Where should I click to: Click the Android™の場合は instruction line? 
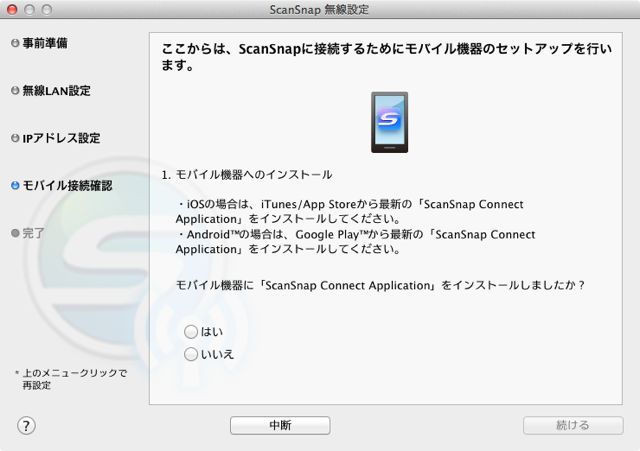click(x=356, y=242)
